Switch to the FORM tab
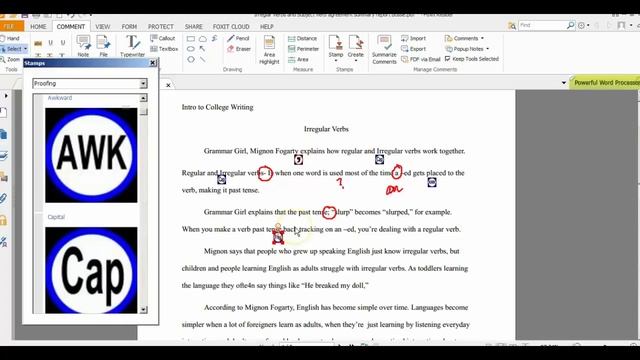 click(x=129, y=27)
